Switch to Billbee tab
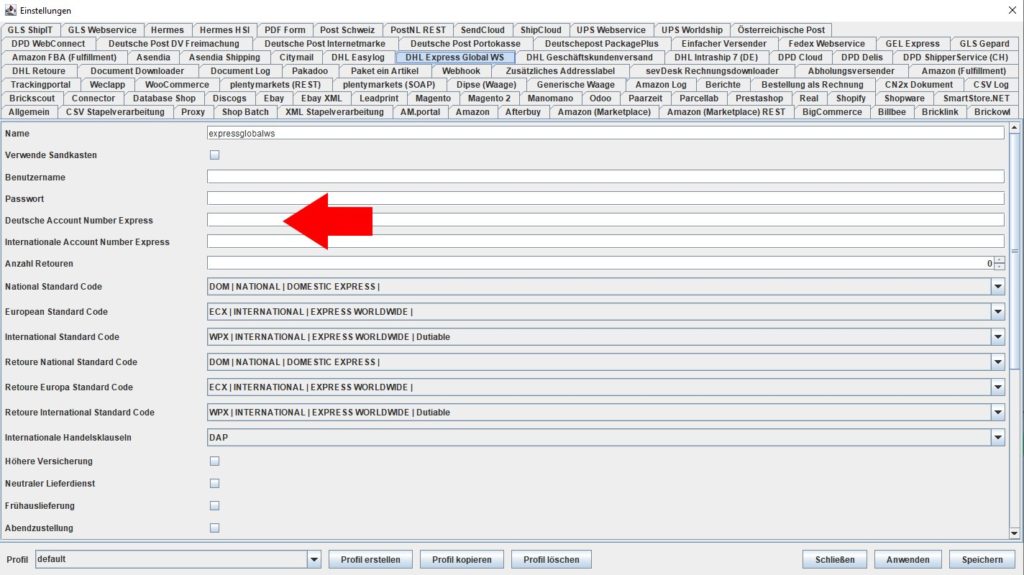The height and width of the screenshot is (575, 1024). [891, 112]
